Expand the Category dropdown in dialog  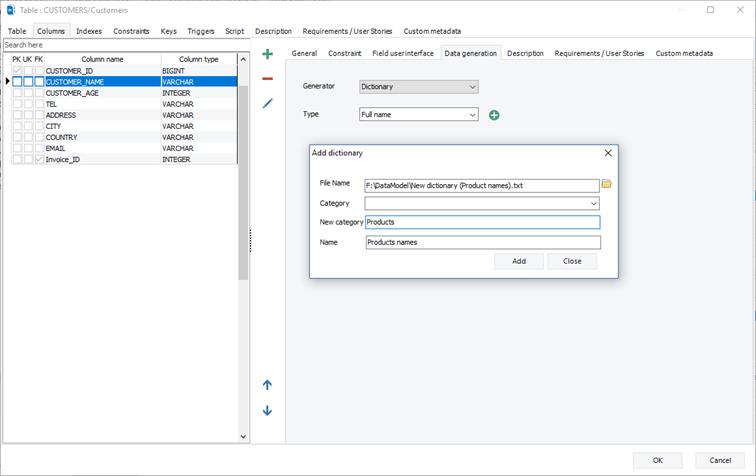coord(594,204)
